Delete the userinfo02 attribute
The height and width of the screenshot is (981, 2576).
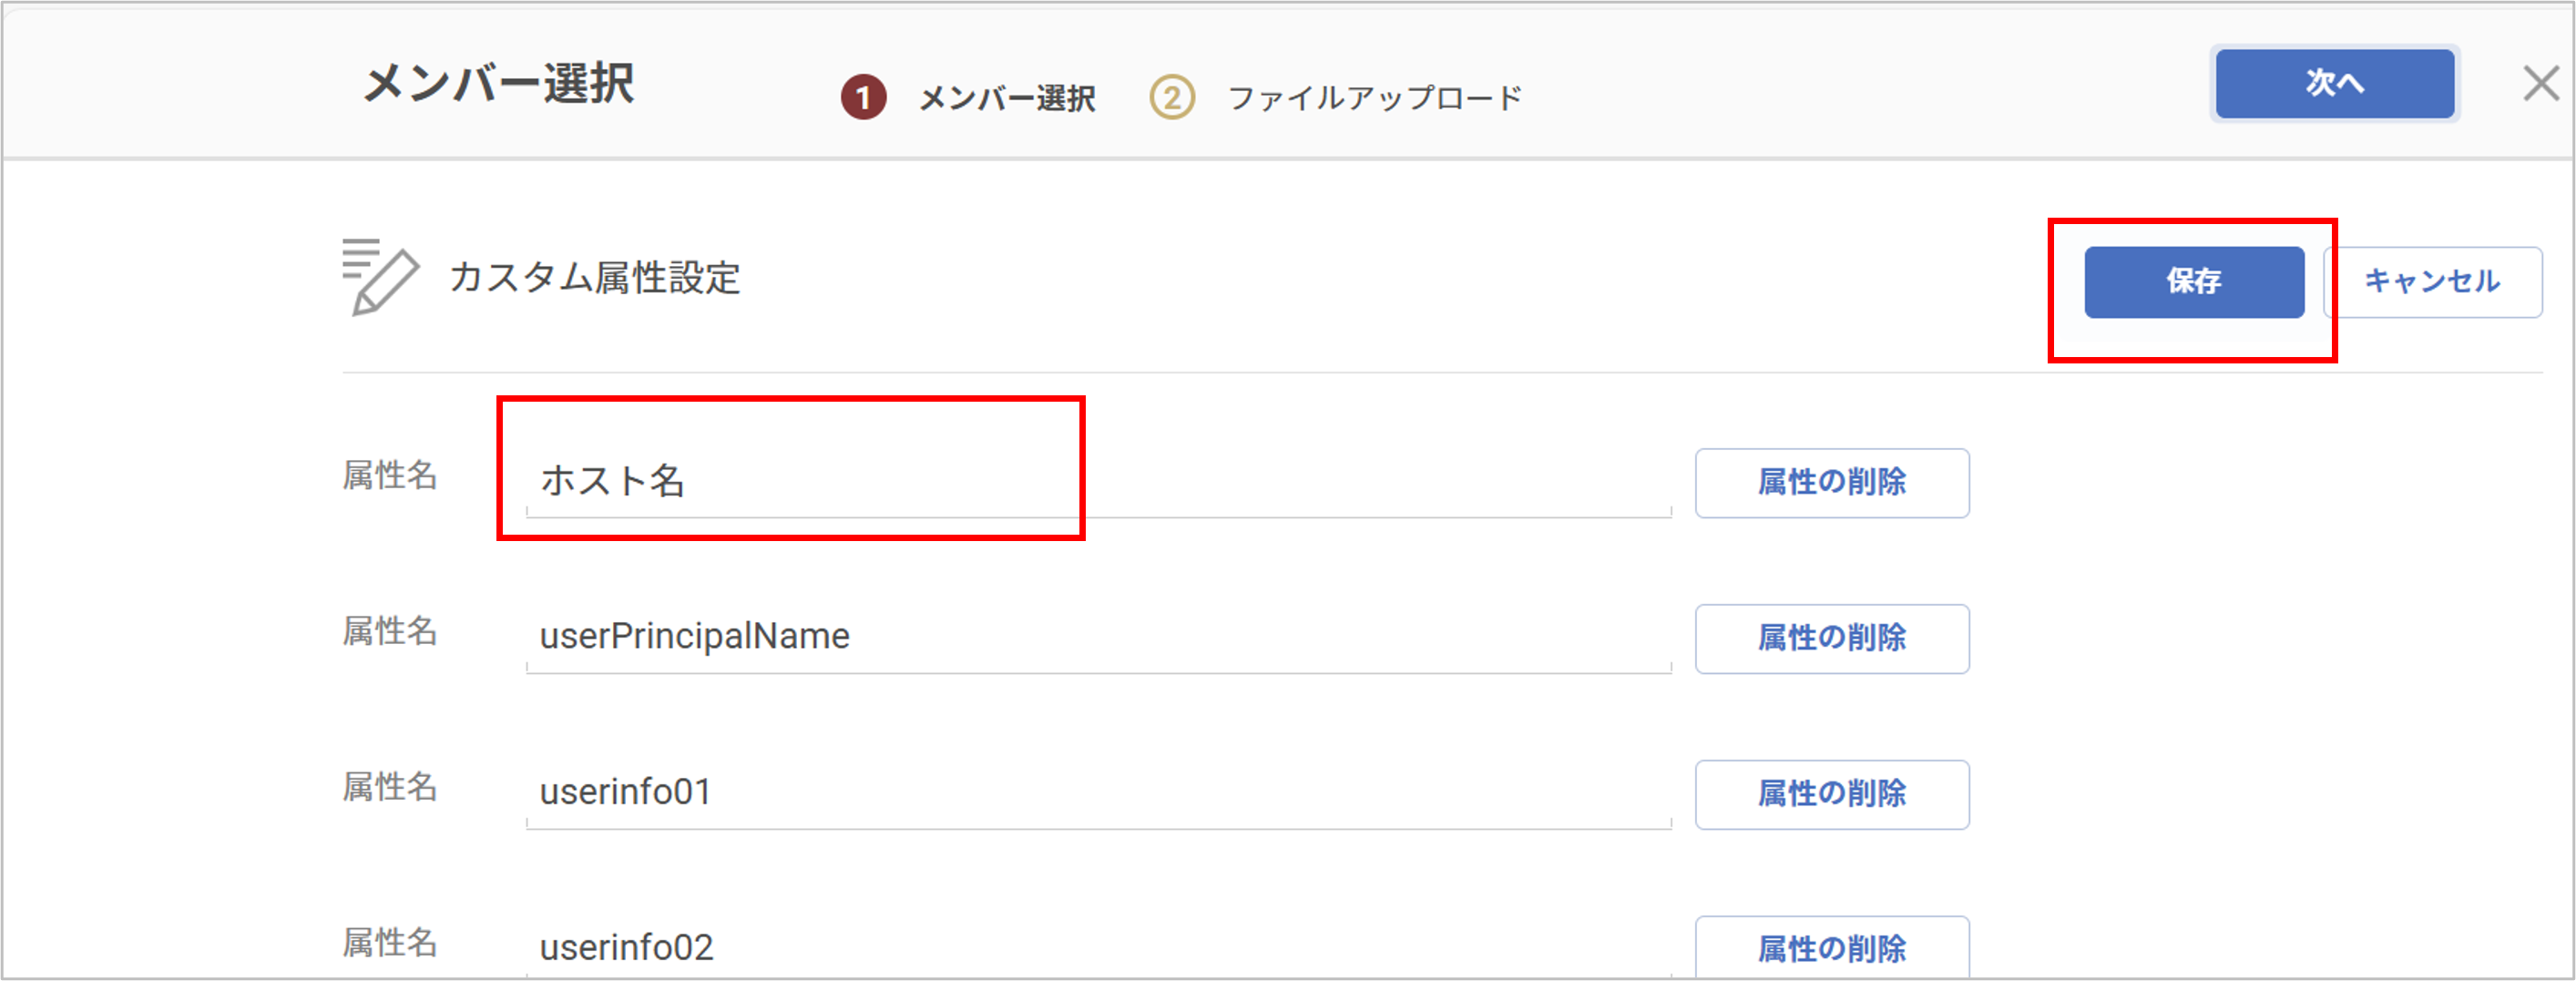click(x=1831, y=948)
